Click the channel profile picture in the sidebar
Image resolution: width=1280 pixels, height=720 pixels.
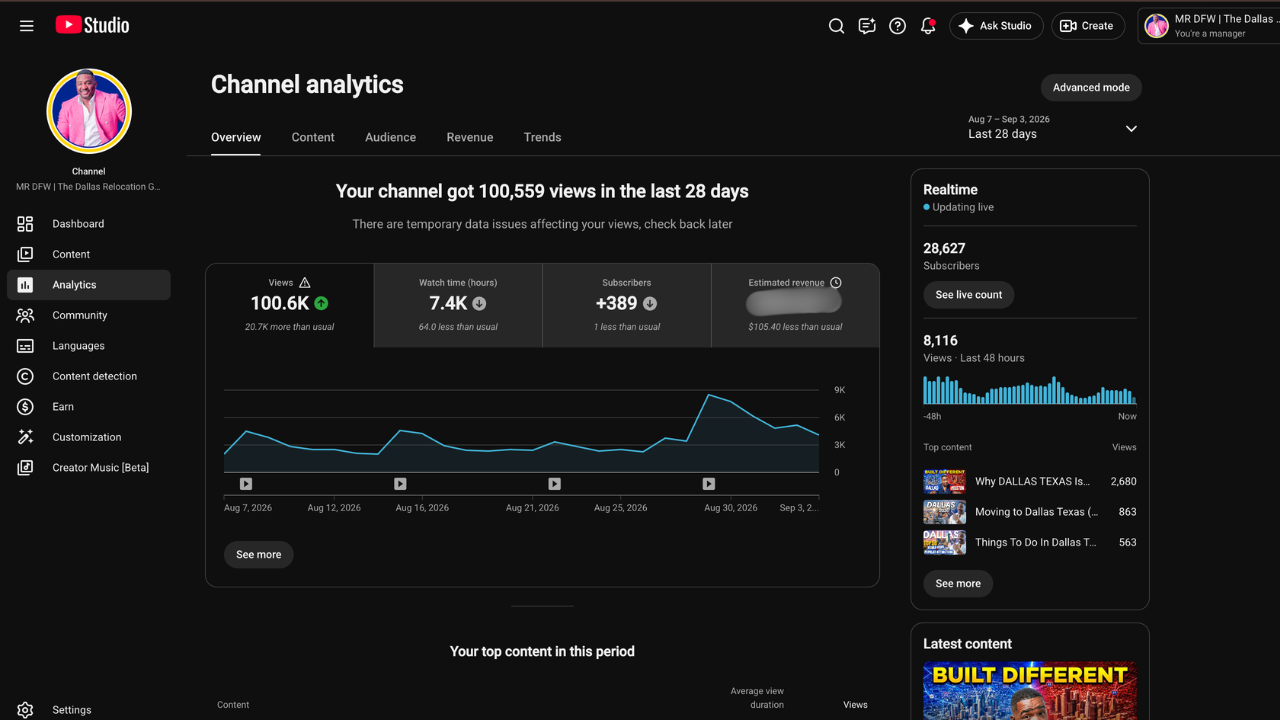[x=89, y=111]
